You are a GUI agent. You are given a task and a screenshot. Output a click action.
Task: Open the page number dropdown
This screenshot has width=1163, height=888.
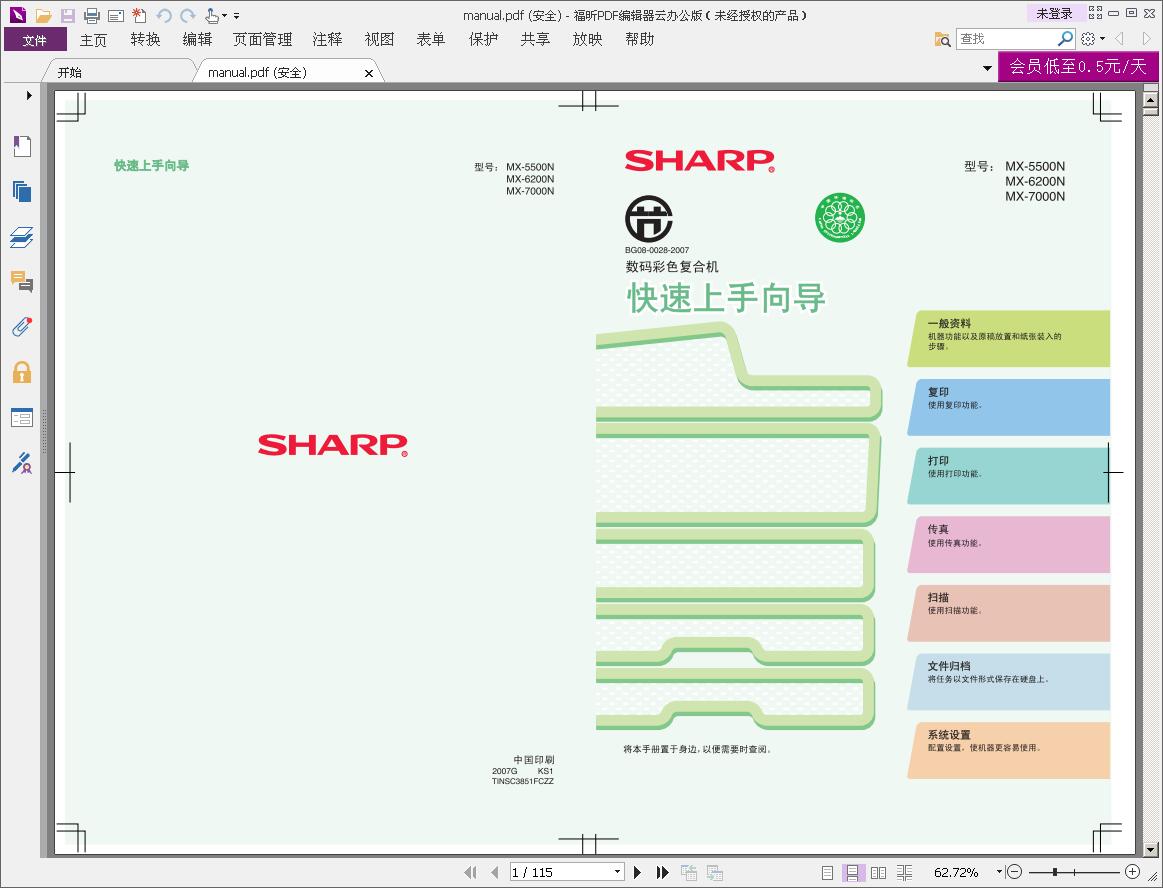coord(617,872)
